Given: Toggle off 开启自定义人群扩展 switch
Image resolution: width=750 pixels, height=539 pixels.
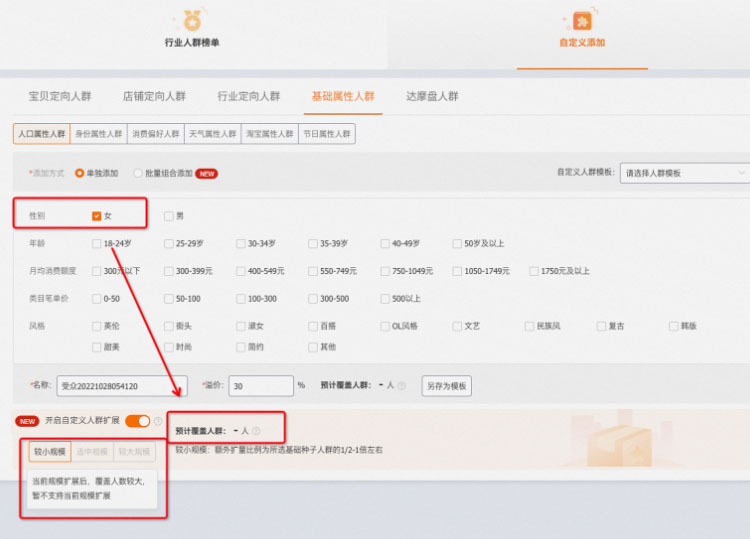Looking at the screenshot, I should click(x=137, y=421).
